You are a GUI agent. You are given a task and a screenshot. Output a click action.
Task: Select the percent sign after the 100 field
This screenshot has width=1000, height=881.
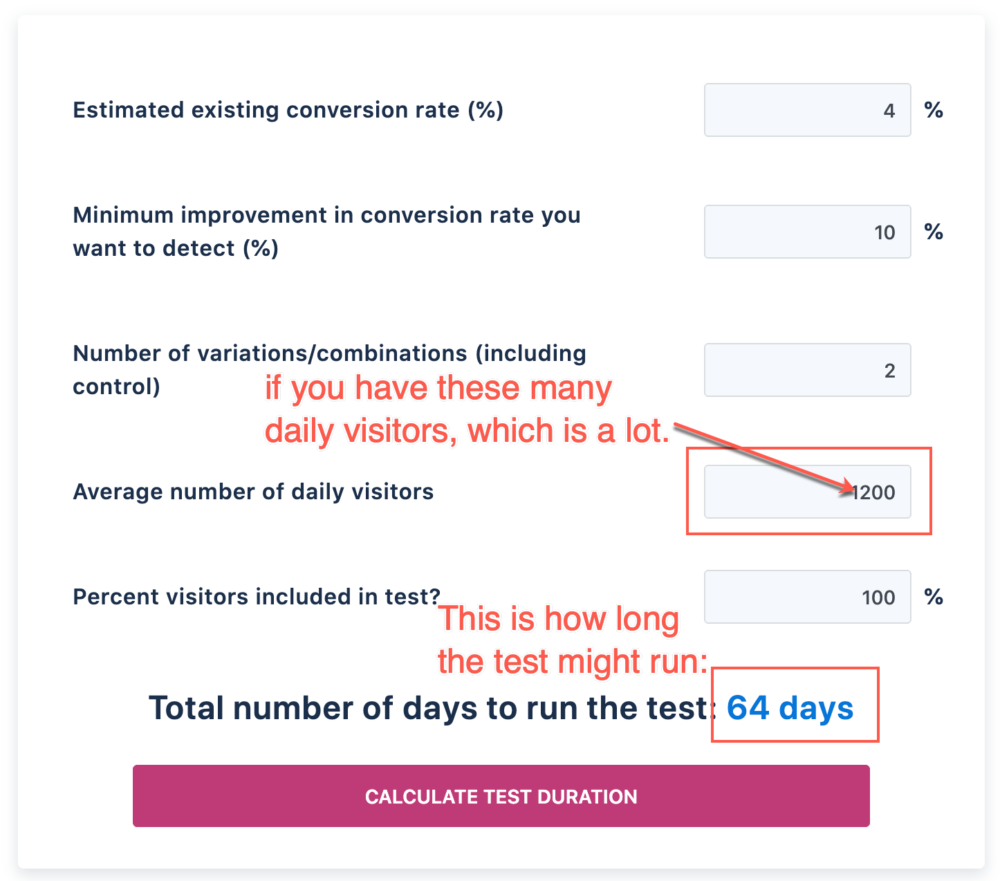933,596
